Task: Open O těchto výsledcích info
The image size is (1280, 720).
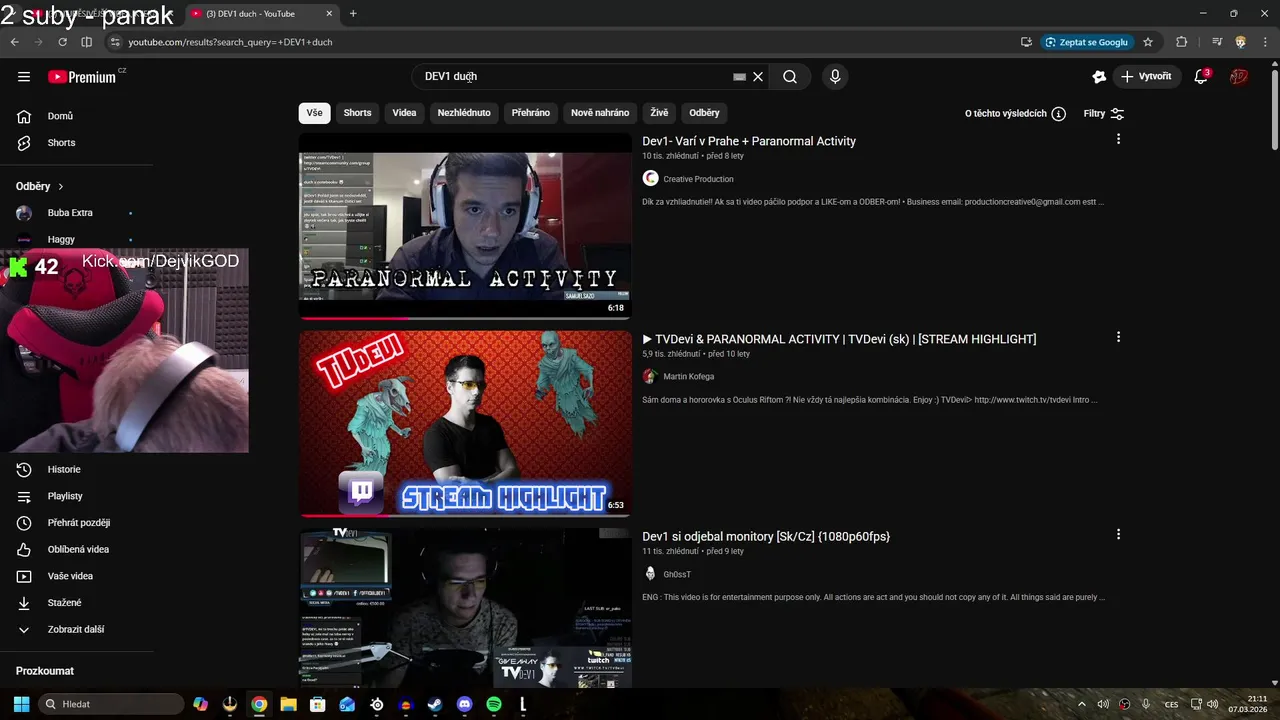Action: tap(1015, 113)
